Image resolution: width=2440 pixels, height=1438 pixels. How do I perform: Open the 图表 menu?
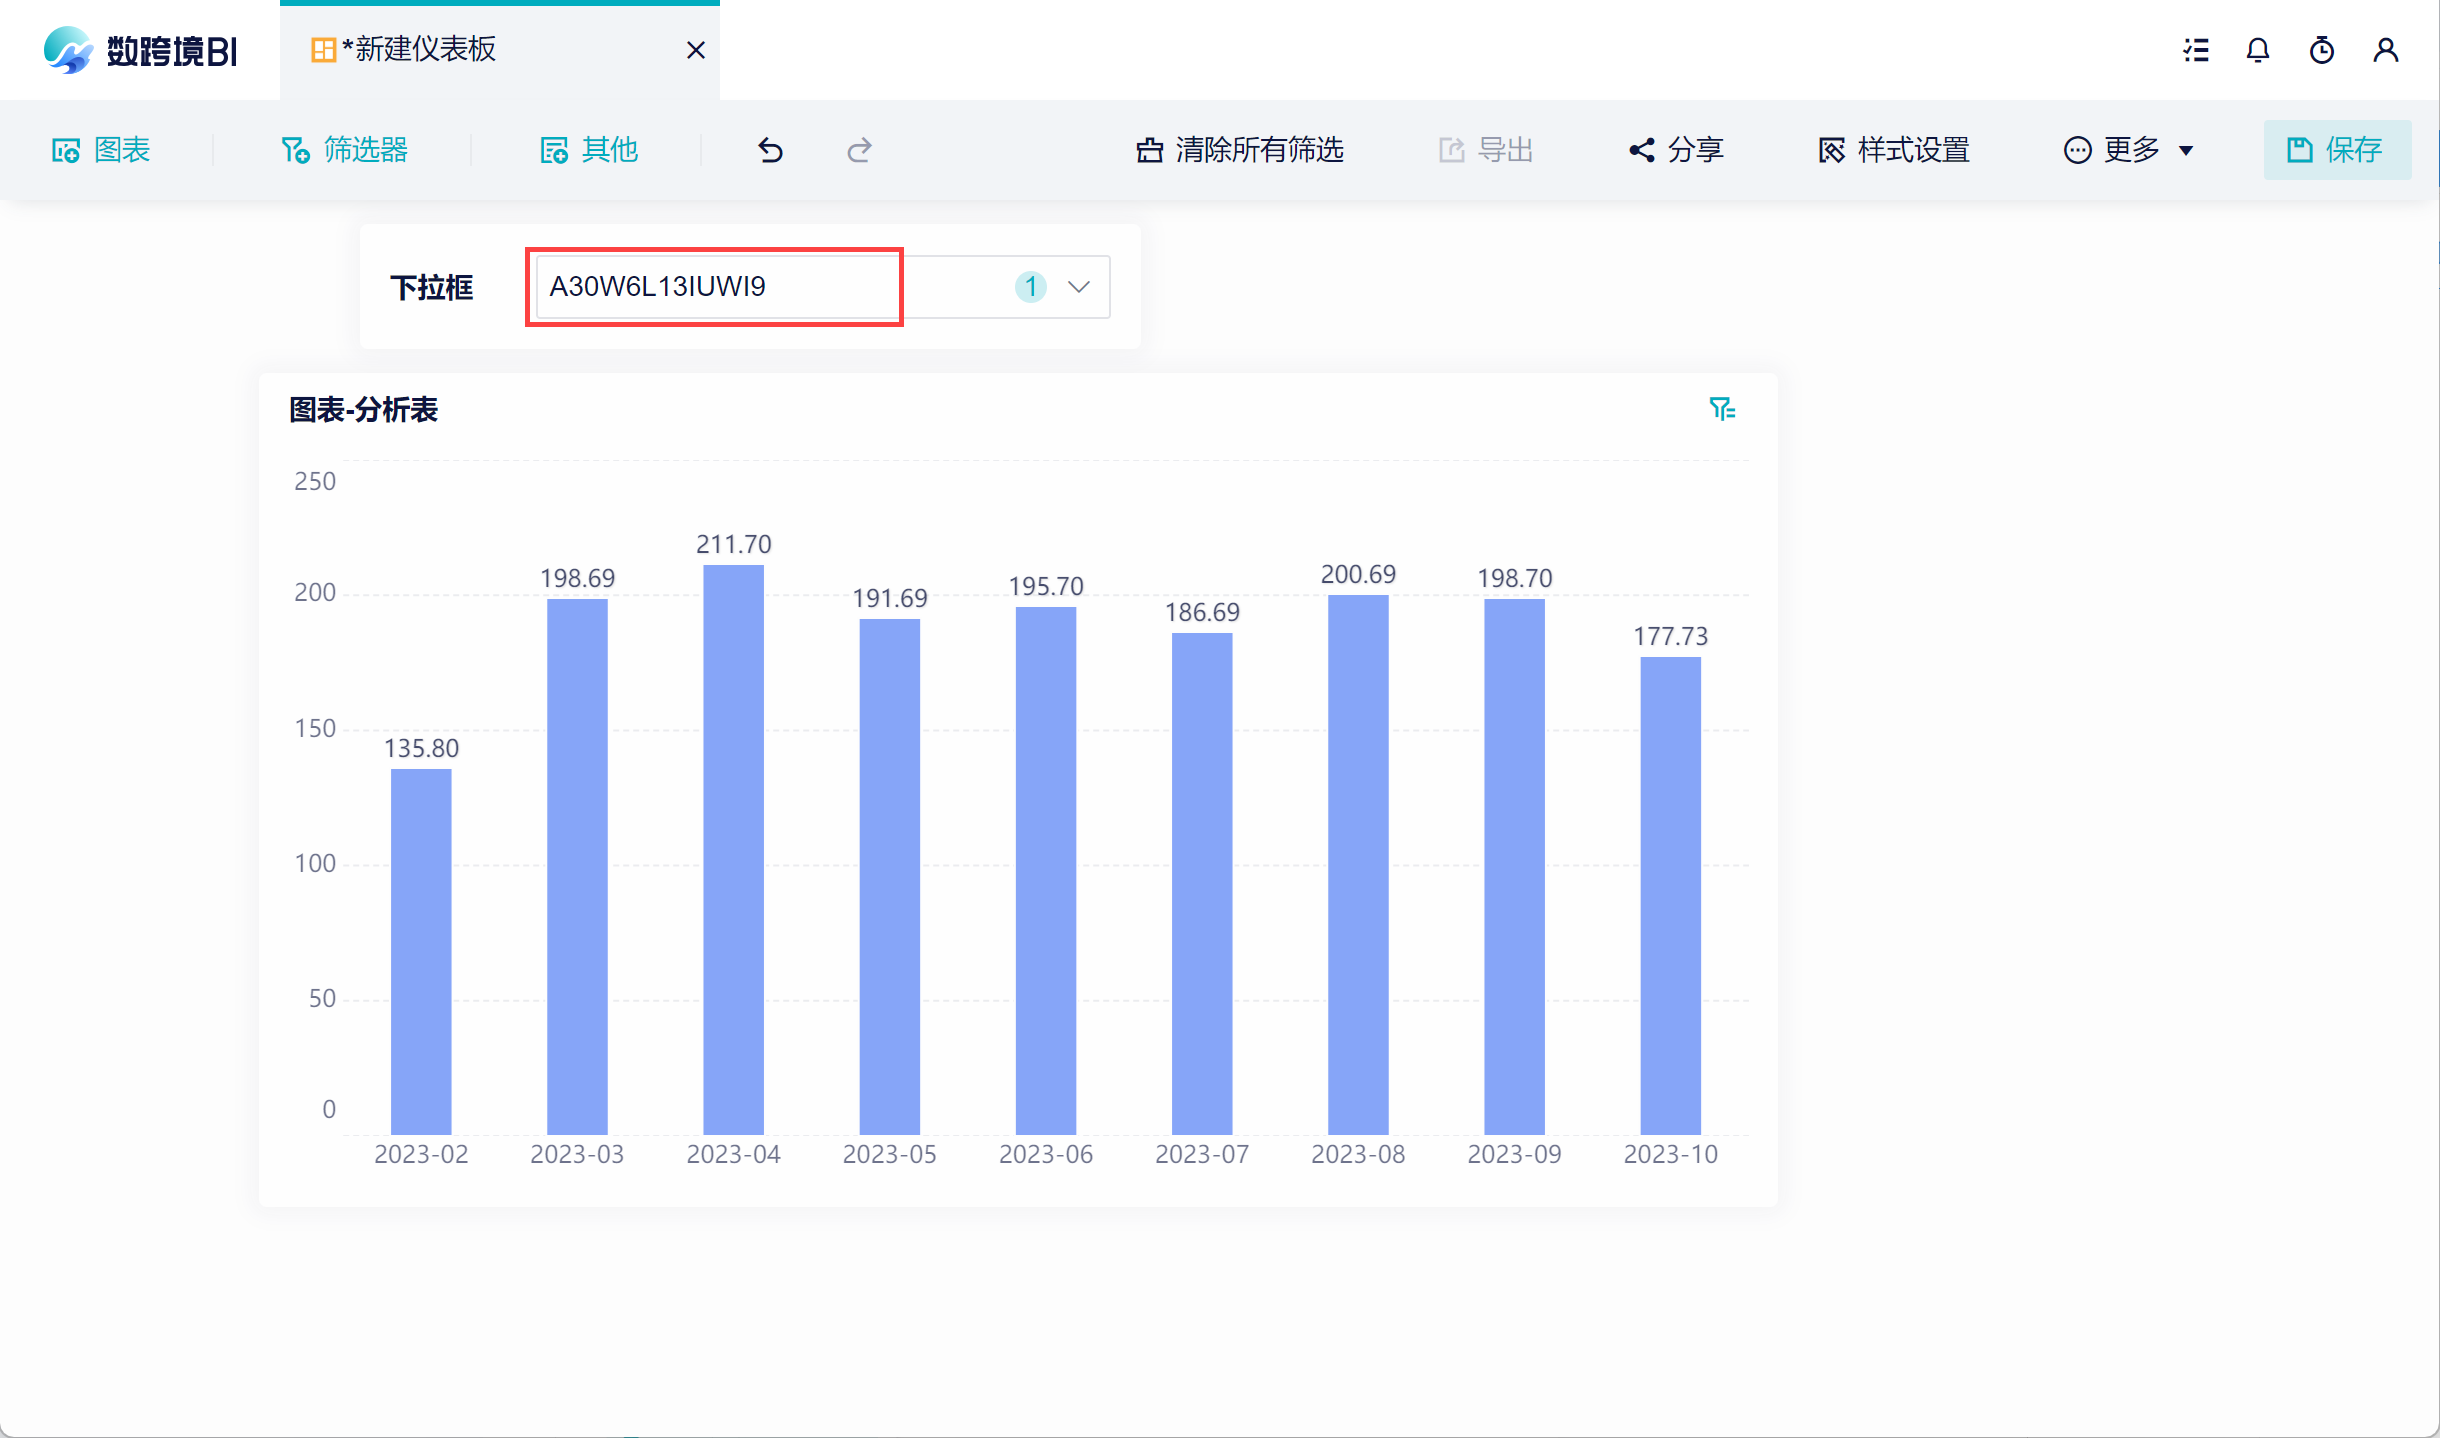pyautogui.click(x=101, y=150)
